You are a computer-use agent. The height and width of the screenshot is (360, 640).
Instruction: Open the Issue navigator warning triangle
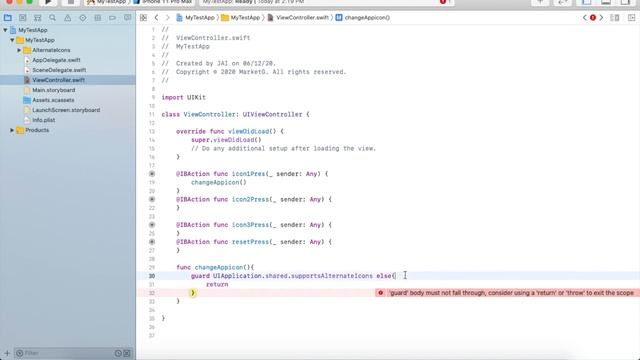tap(68, 18)
